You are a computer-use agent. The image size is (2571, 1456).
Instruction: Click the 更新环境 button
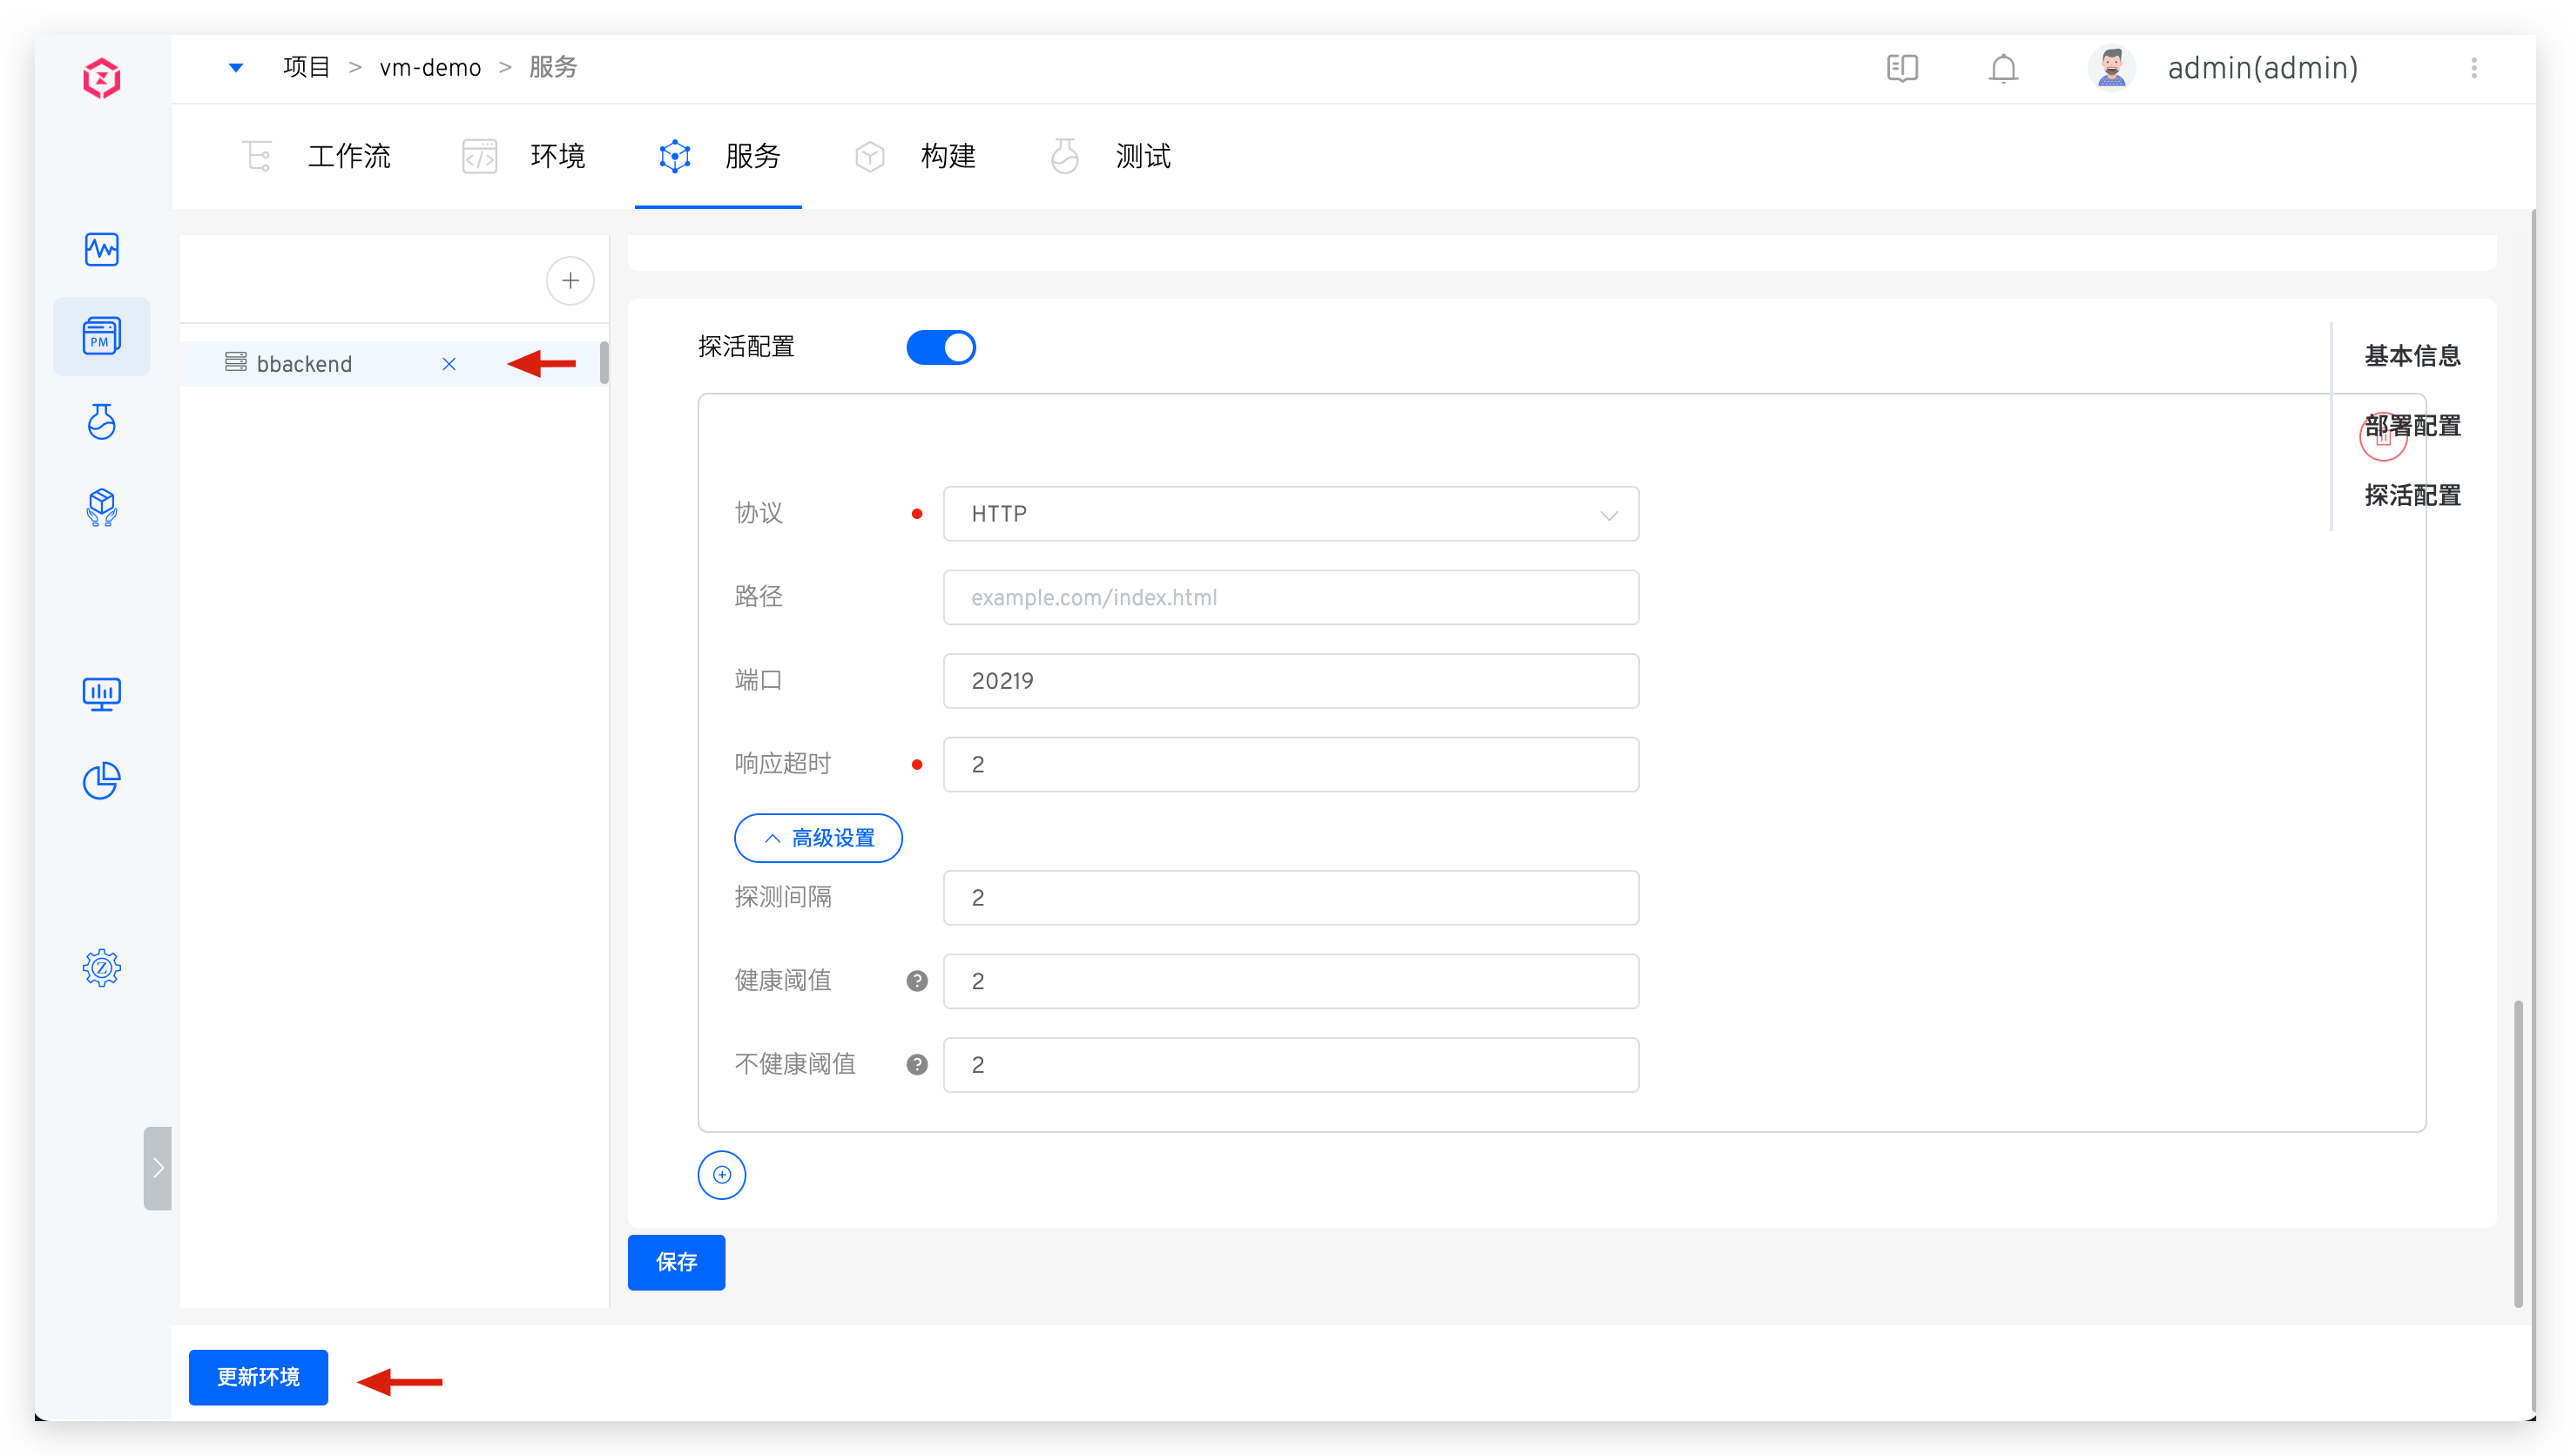pyautogui.click(x=258, y=1377)
